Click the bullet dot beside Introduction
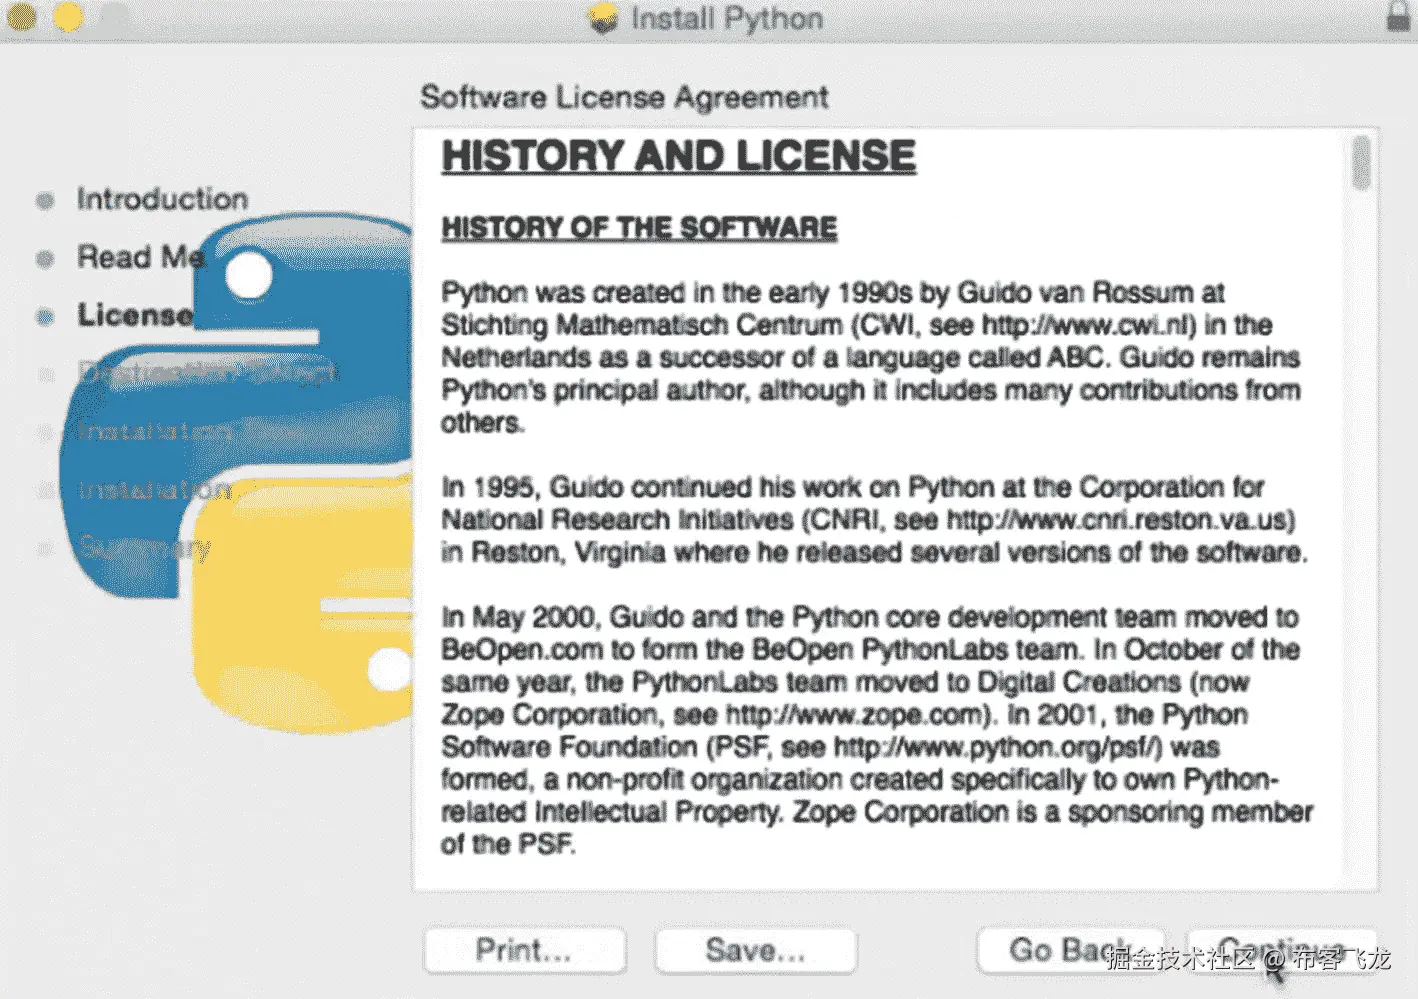The width and height of the screenshot is (1418, 999). (44, 200)
